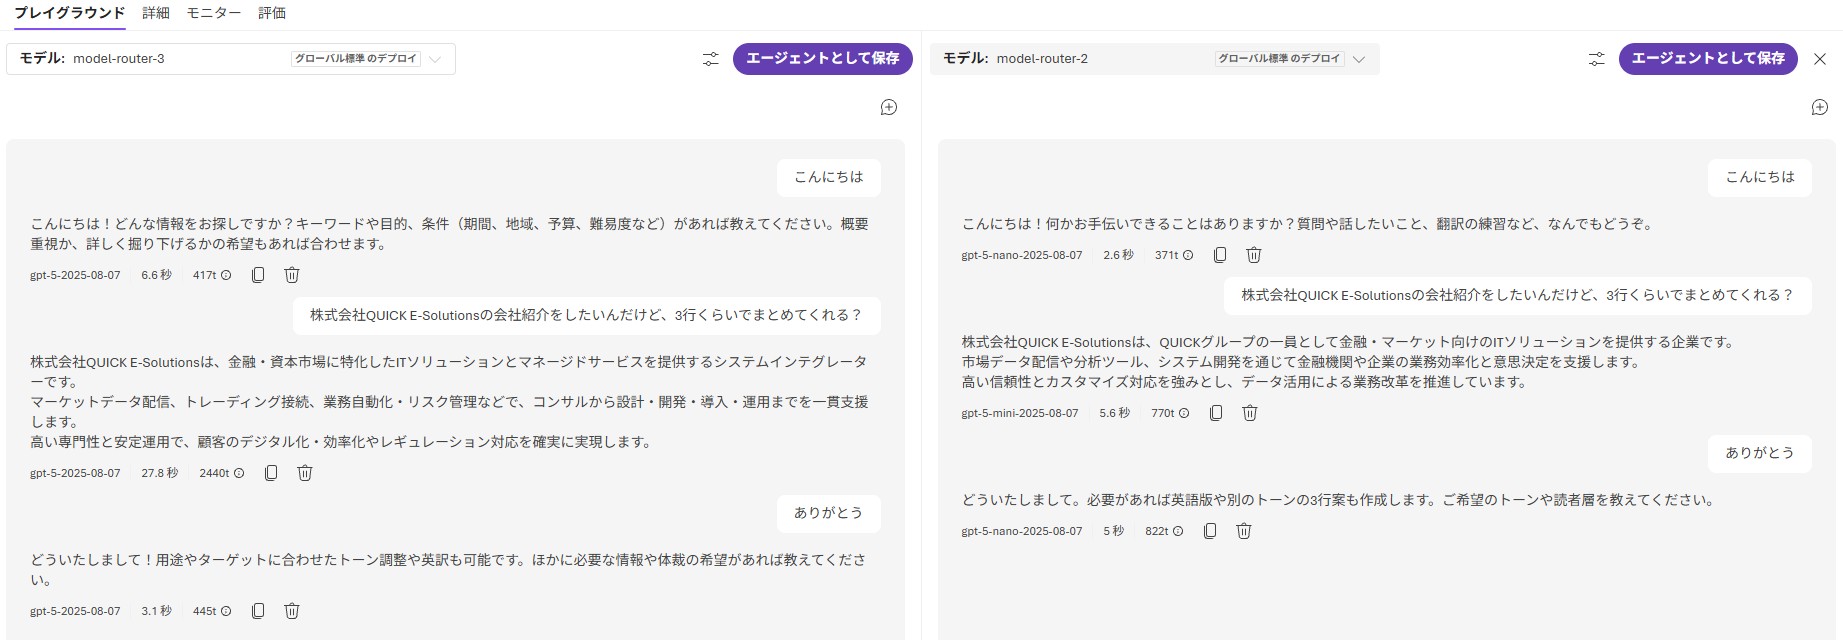Click the 5.6 秒 response time
The width and height of the screenshot is (1843, 640).
[x=1114, y=413]
